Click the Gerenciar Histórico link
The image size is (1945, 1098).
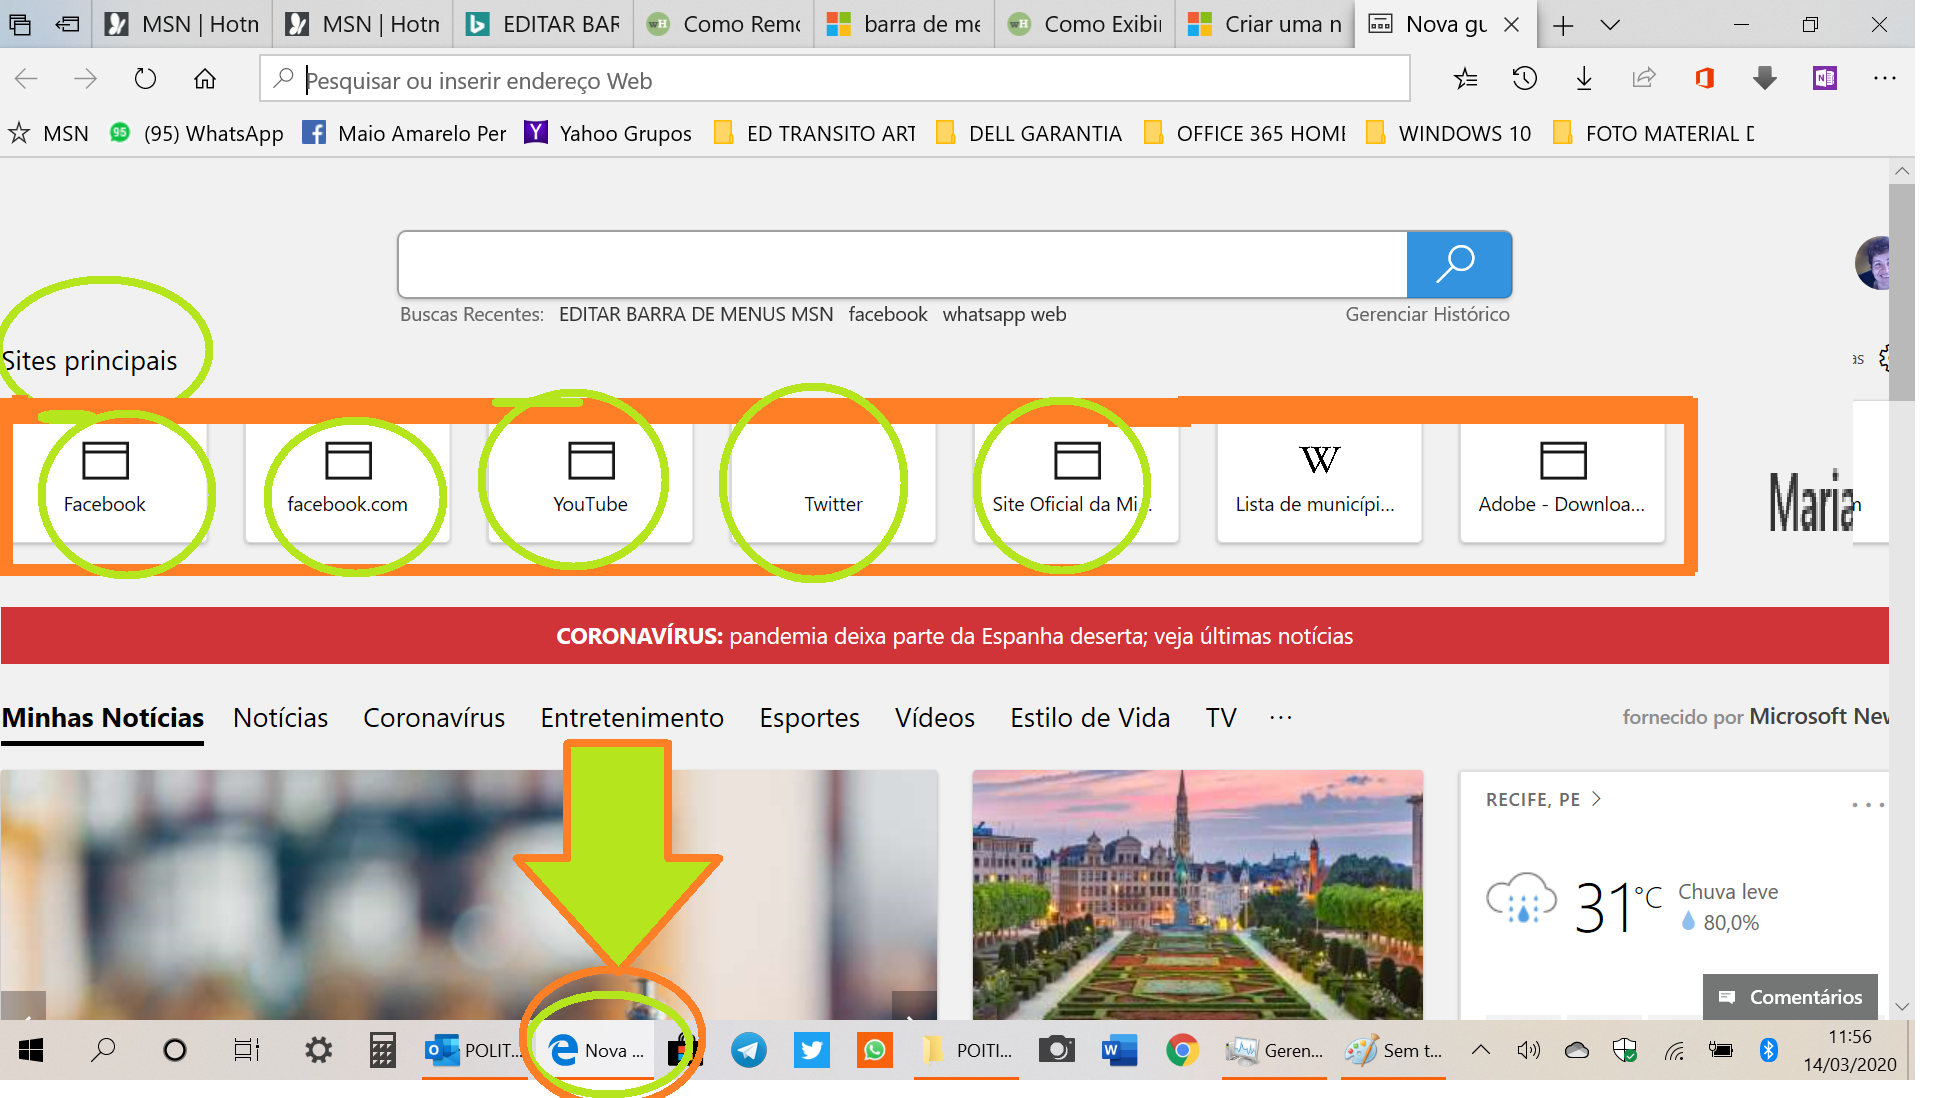pos(1427,314)
